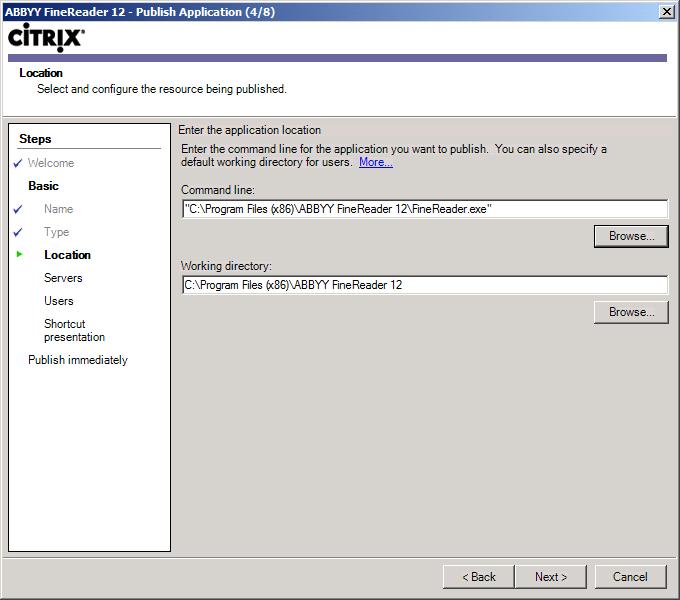680x600 pixels.
Task: Click into the Working directory input field
Action: 425,285
